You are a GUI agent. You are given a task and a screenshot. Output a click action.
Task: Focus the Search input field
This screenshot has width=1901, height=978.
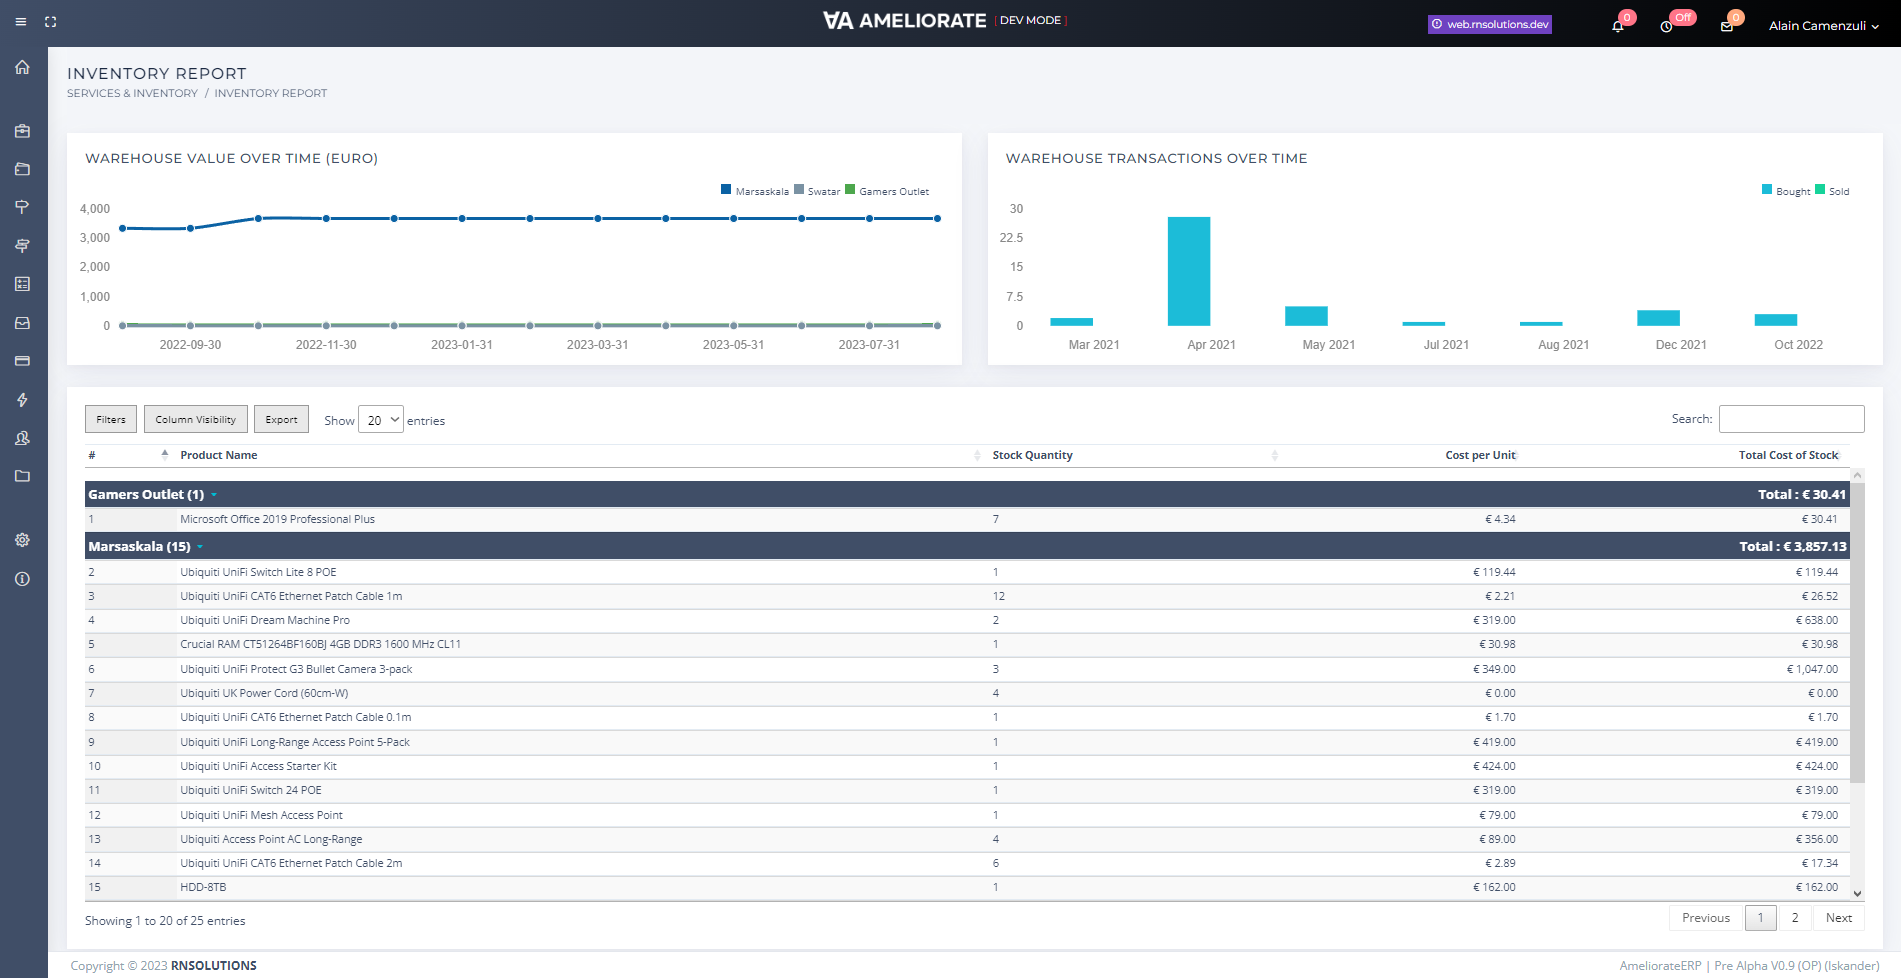(x=1792, y=419)
